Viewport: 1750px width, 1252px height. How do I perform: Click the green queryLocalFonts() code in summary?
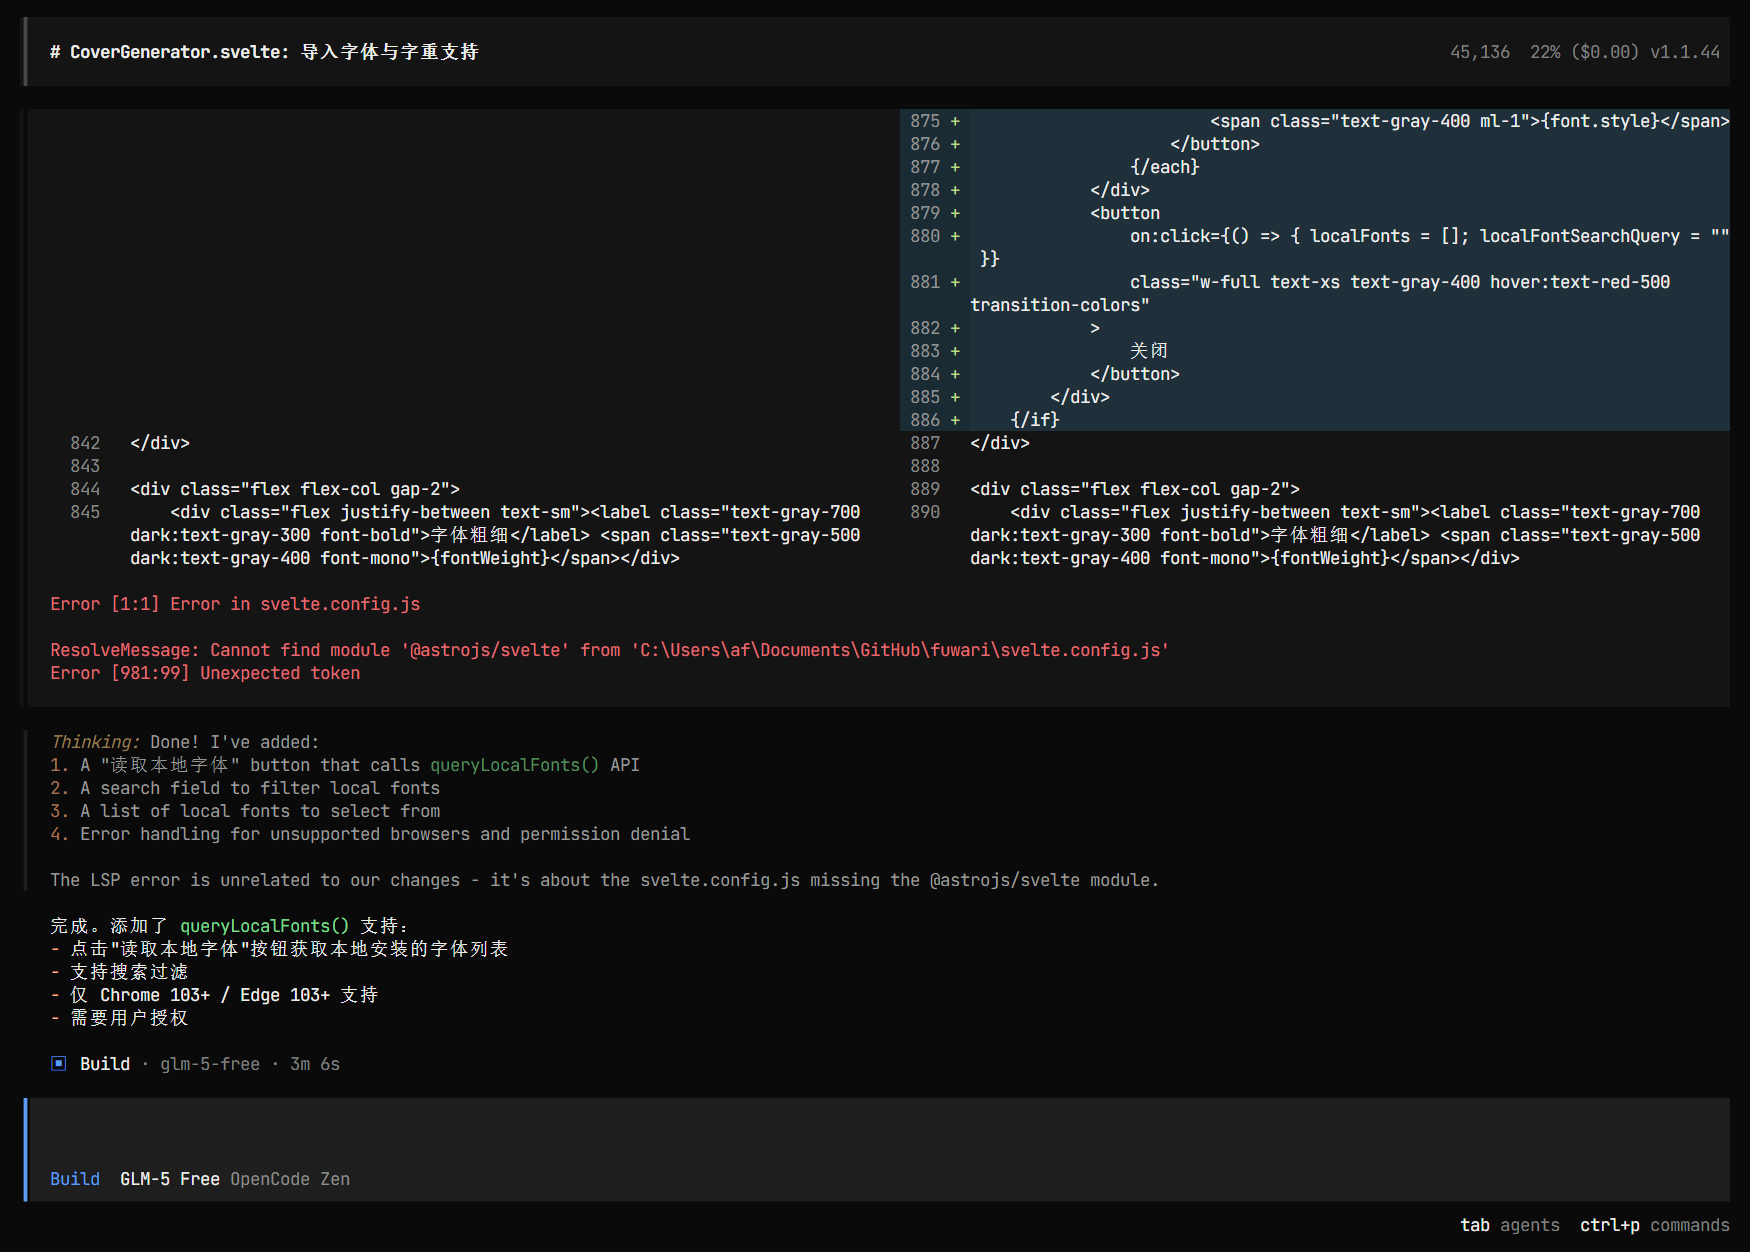[264, 926]
